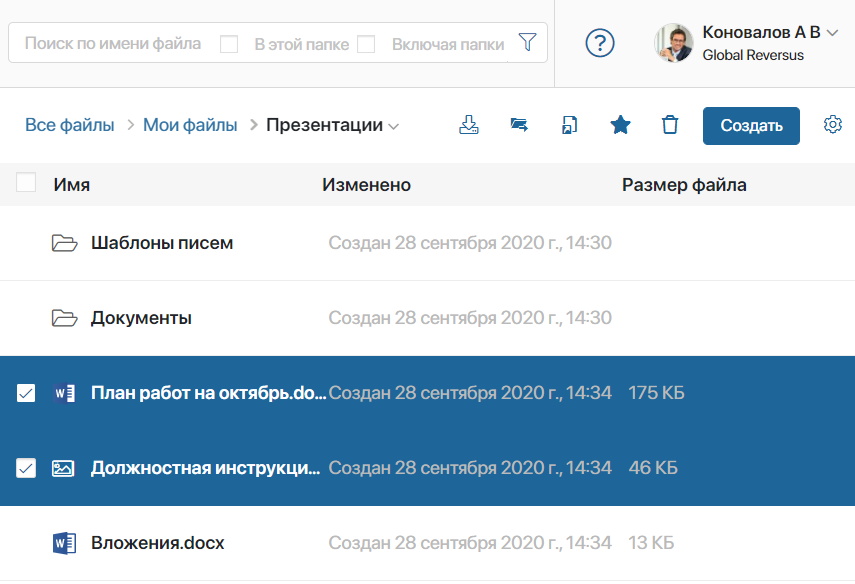Open the Шаблоны писем folder

coord(162,243)
